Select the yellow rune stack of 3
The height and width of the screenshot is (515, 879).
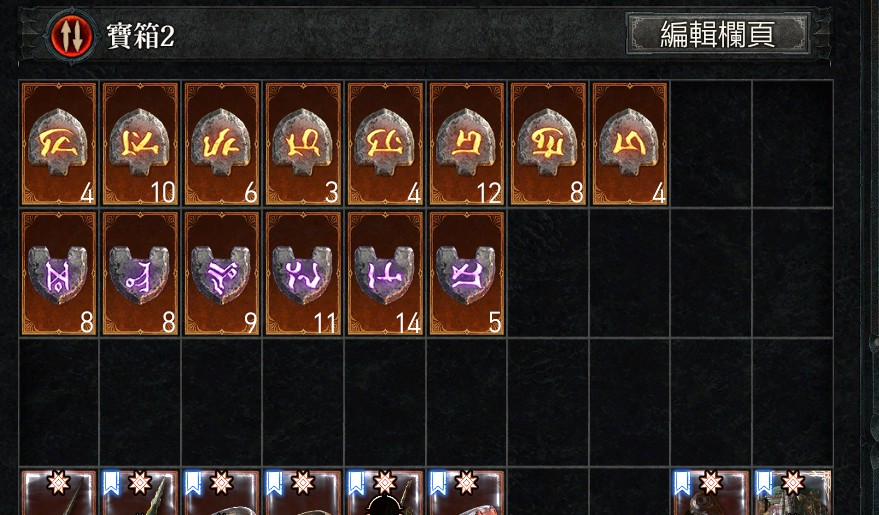click(303, 143)
